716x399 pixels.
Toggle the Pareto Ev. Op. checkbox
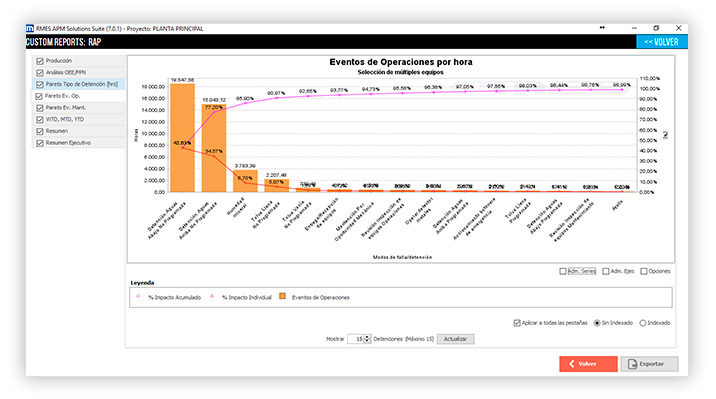pos(39,96)
